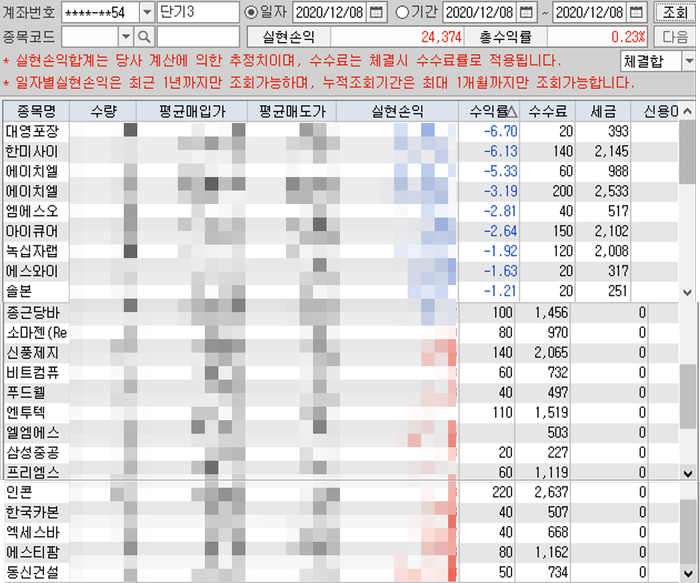Click the first table's scroll down arrow
The width and height of the screenshot is (700, 583).
tap(688, 293)
